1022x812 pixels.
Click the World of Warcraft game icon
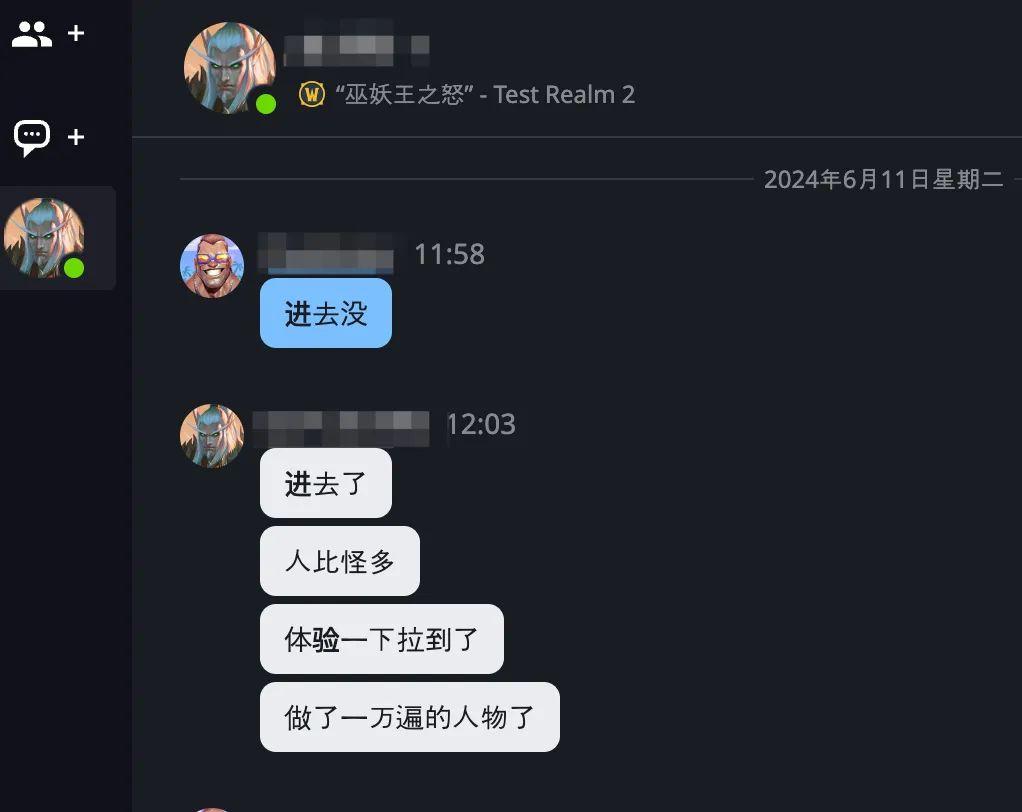[312, 94]
